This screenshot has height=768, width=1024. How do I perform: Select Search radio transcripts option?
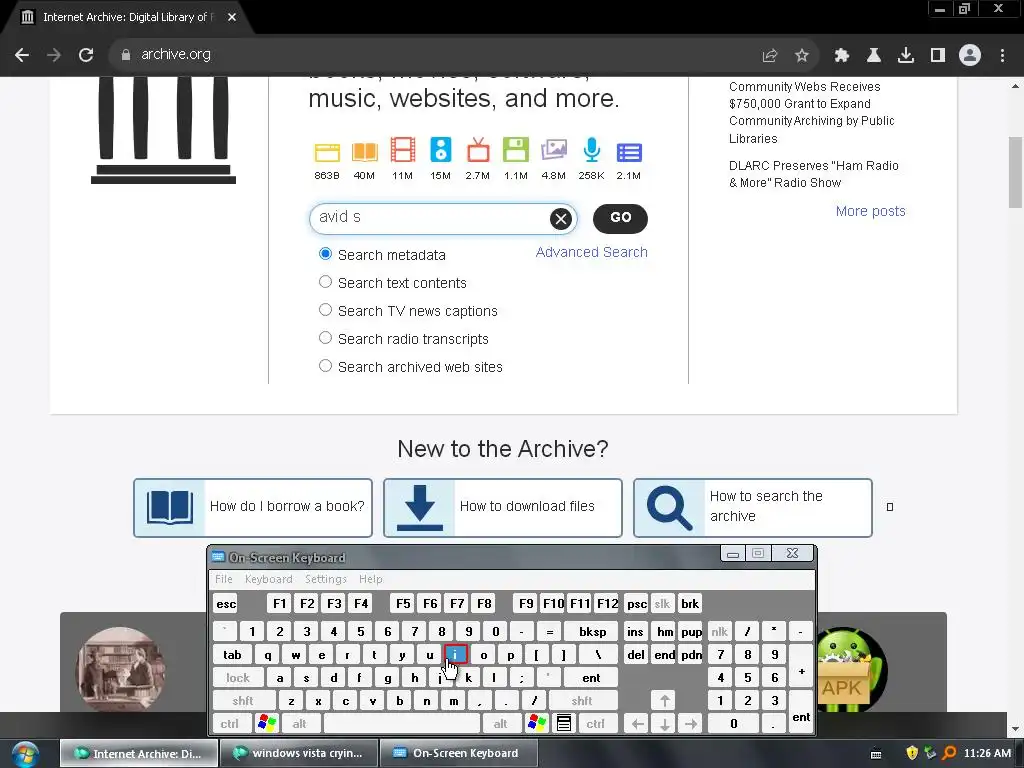pyautogui.click(x=325, y=338)
